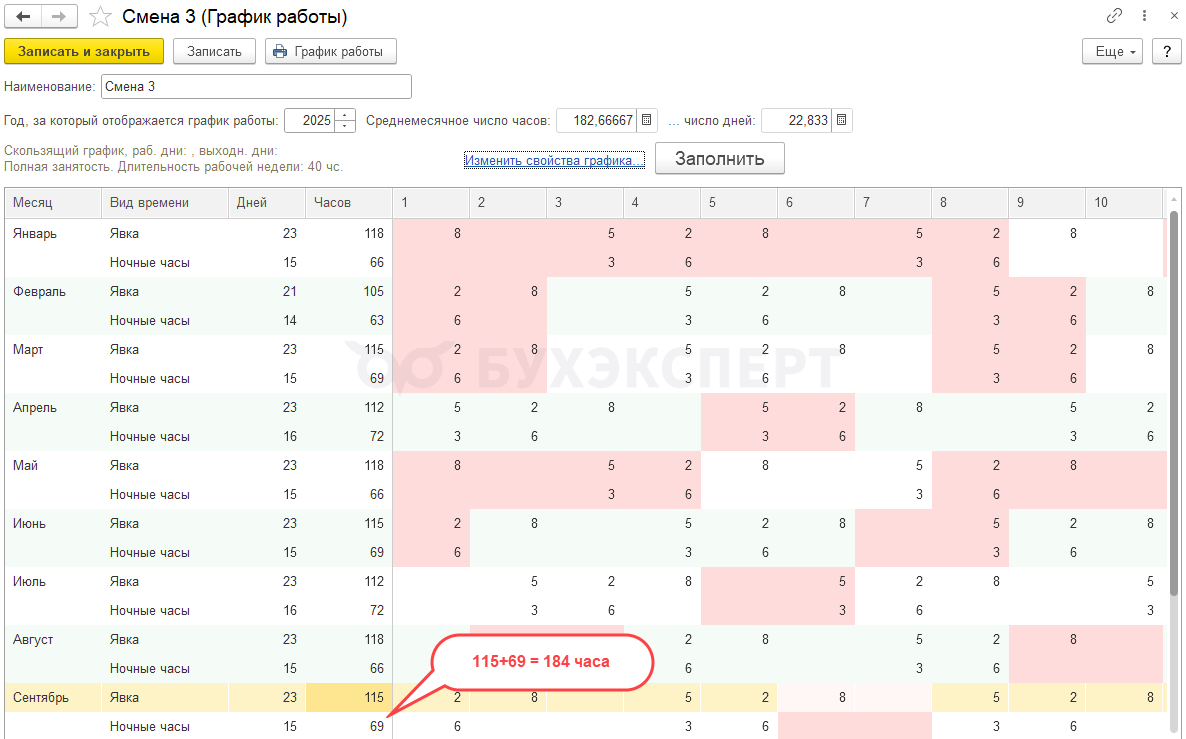Click the forward navigation arrow
This screenshot has width=1186, height=739.
pyautogui.click(x=59, y=17)
